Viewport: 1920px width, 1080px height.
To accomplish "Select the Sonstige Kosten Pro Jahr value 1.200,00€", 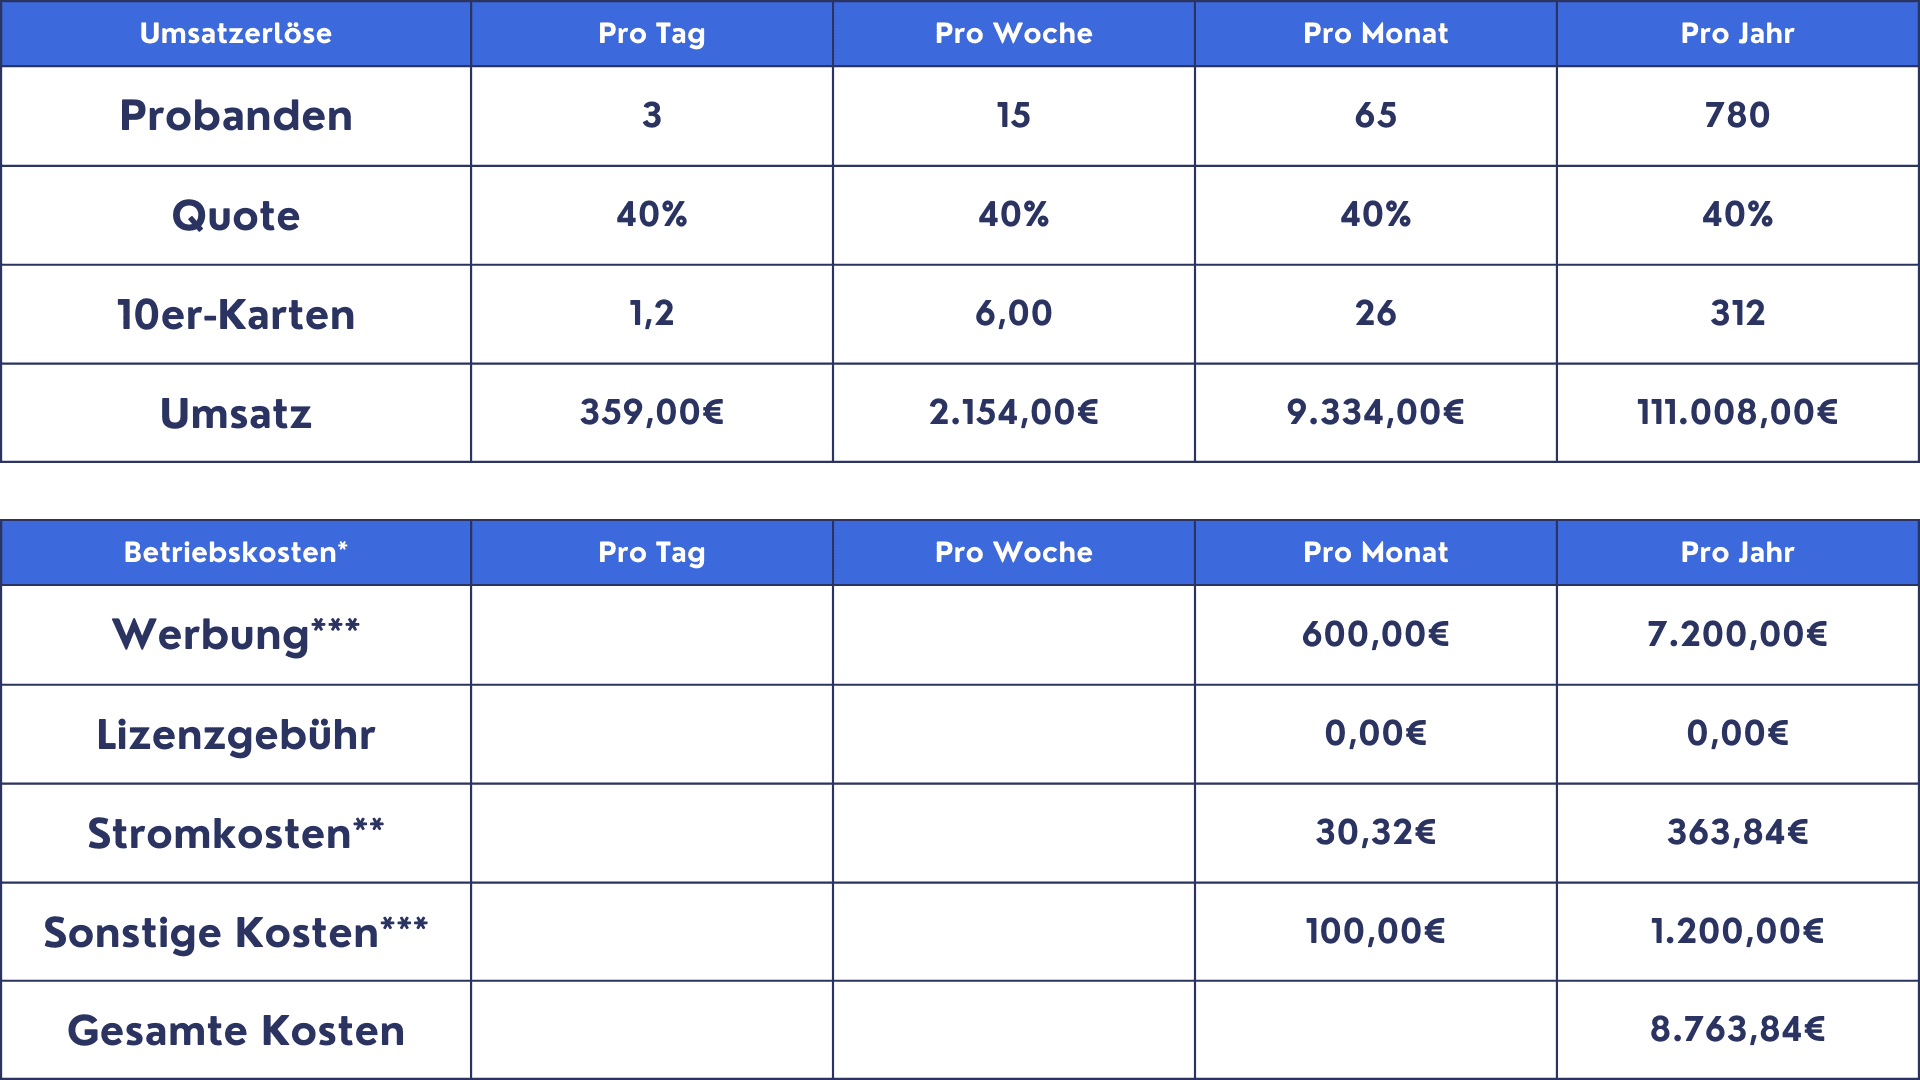I will point(1737,932).
